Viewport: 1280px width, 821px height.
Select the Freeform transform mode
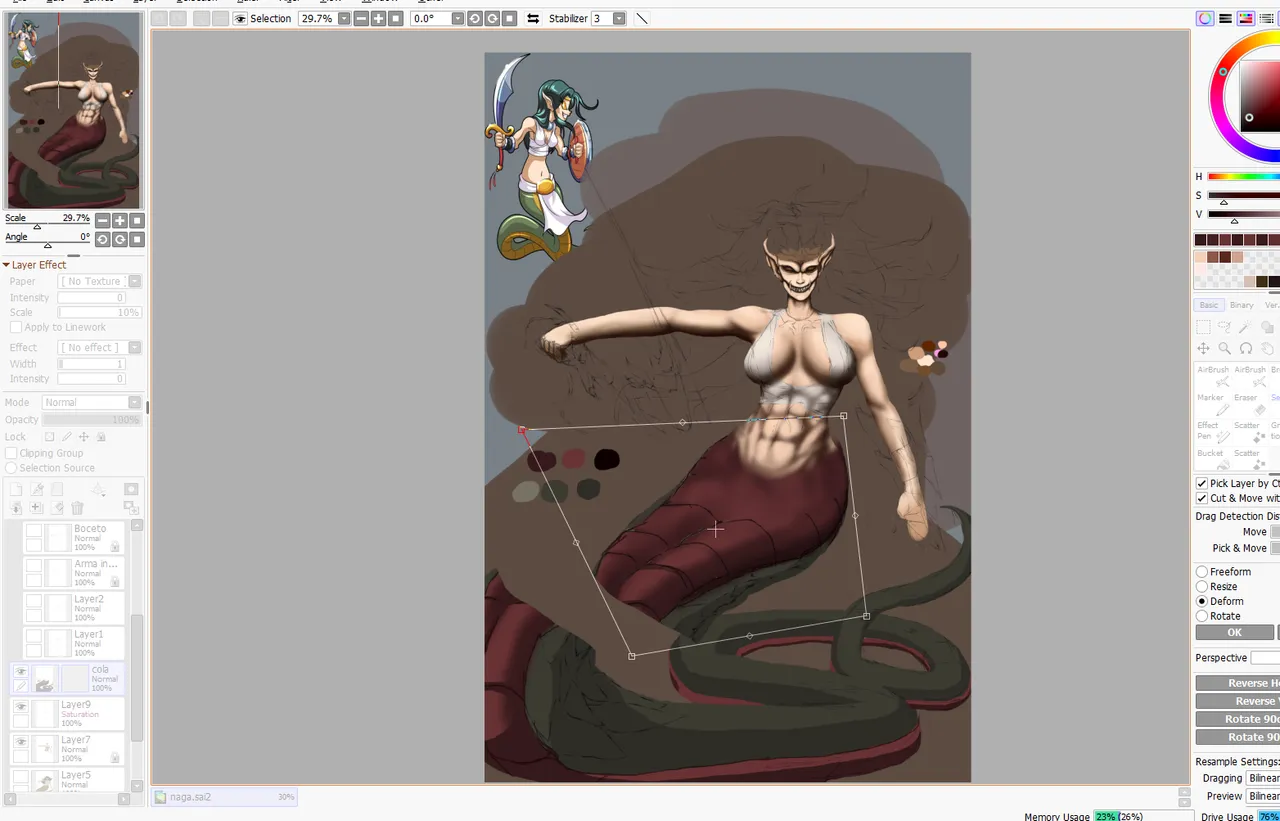pyautogui.click(x=1202, y=572)
